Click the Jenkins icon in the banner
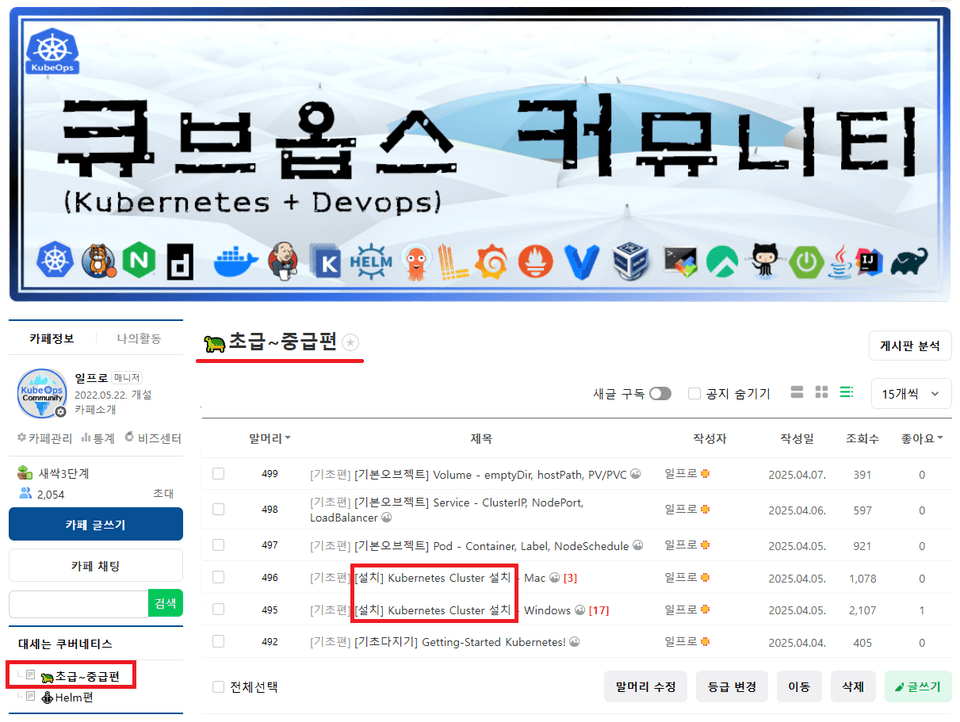This screenshot has height=722, width=960. coord(283,261)
